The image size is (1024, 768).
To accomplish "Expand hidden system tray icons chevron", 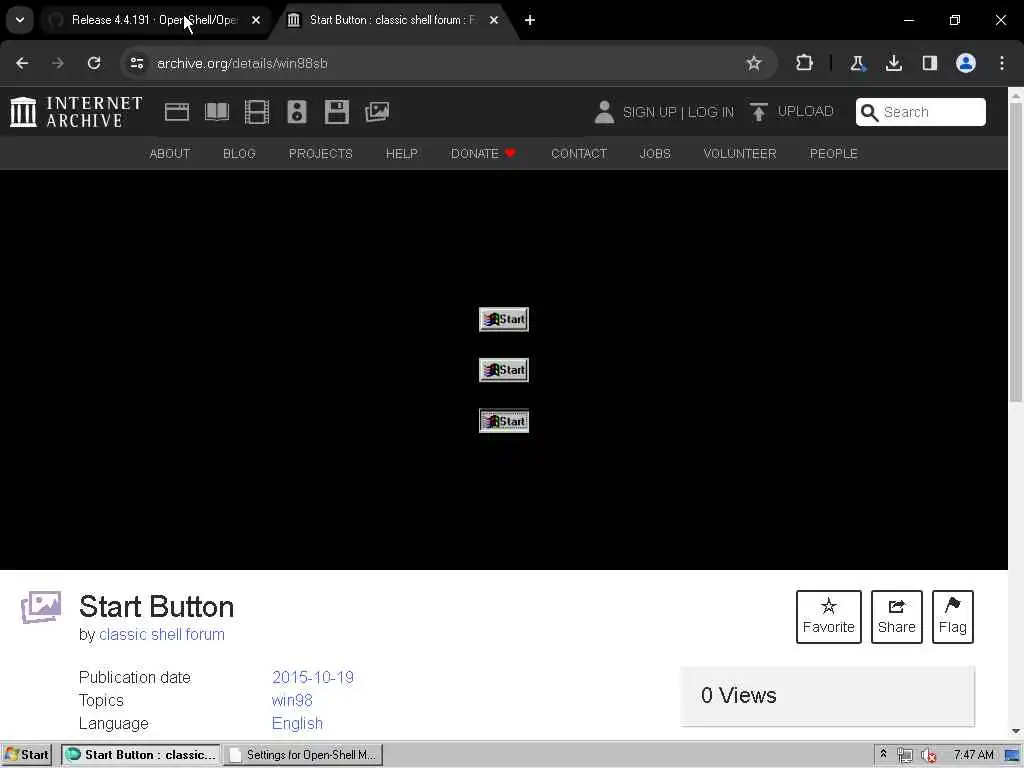I will point(884,754).
